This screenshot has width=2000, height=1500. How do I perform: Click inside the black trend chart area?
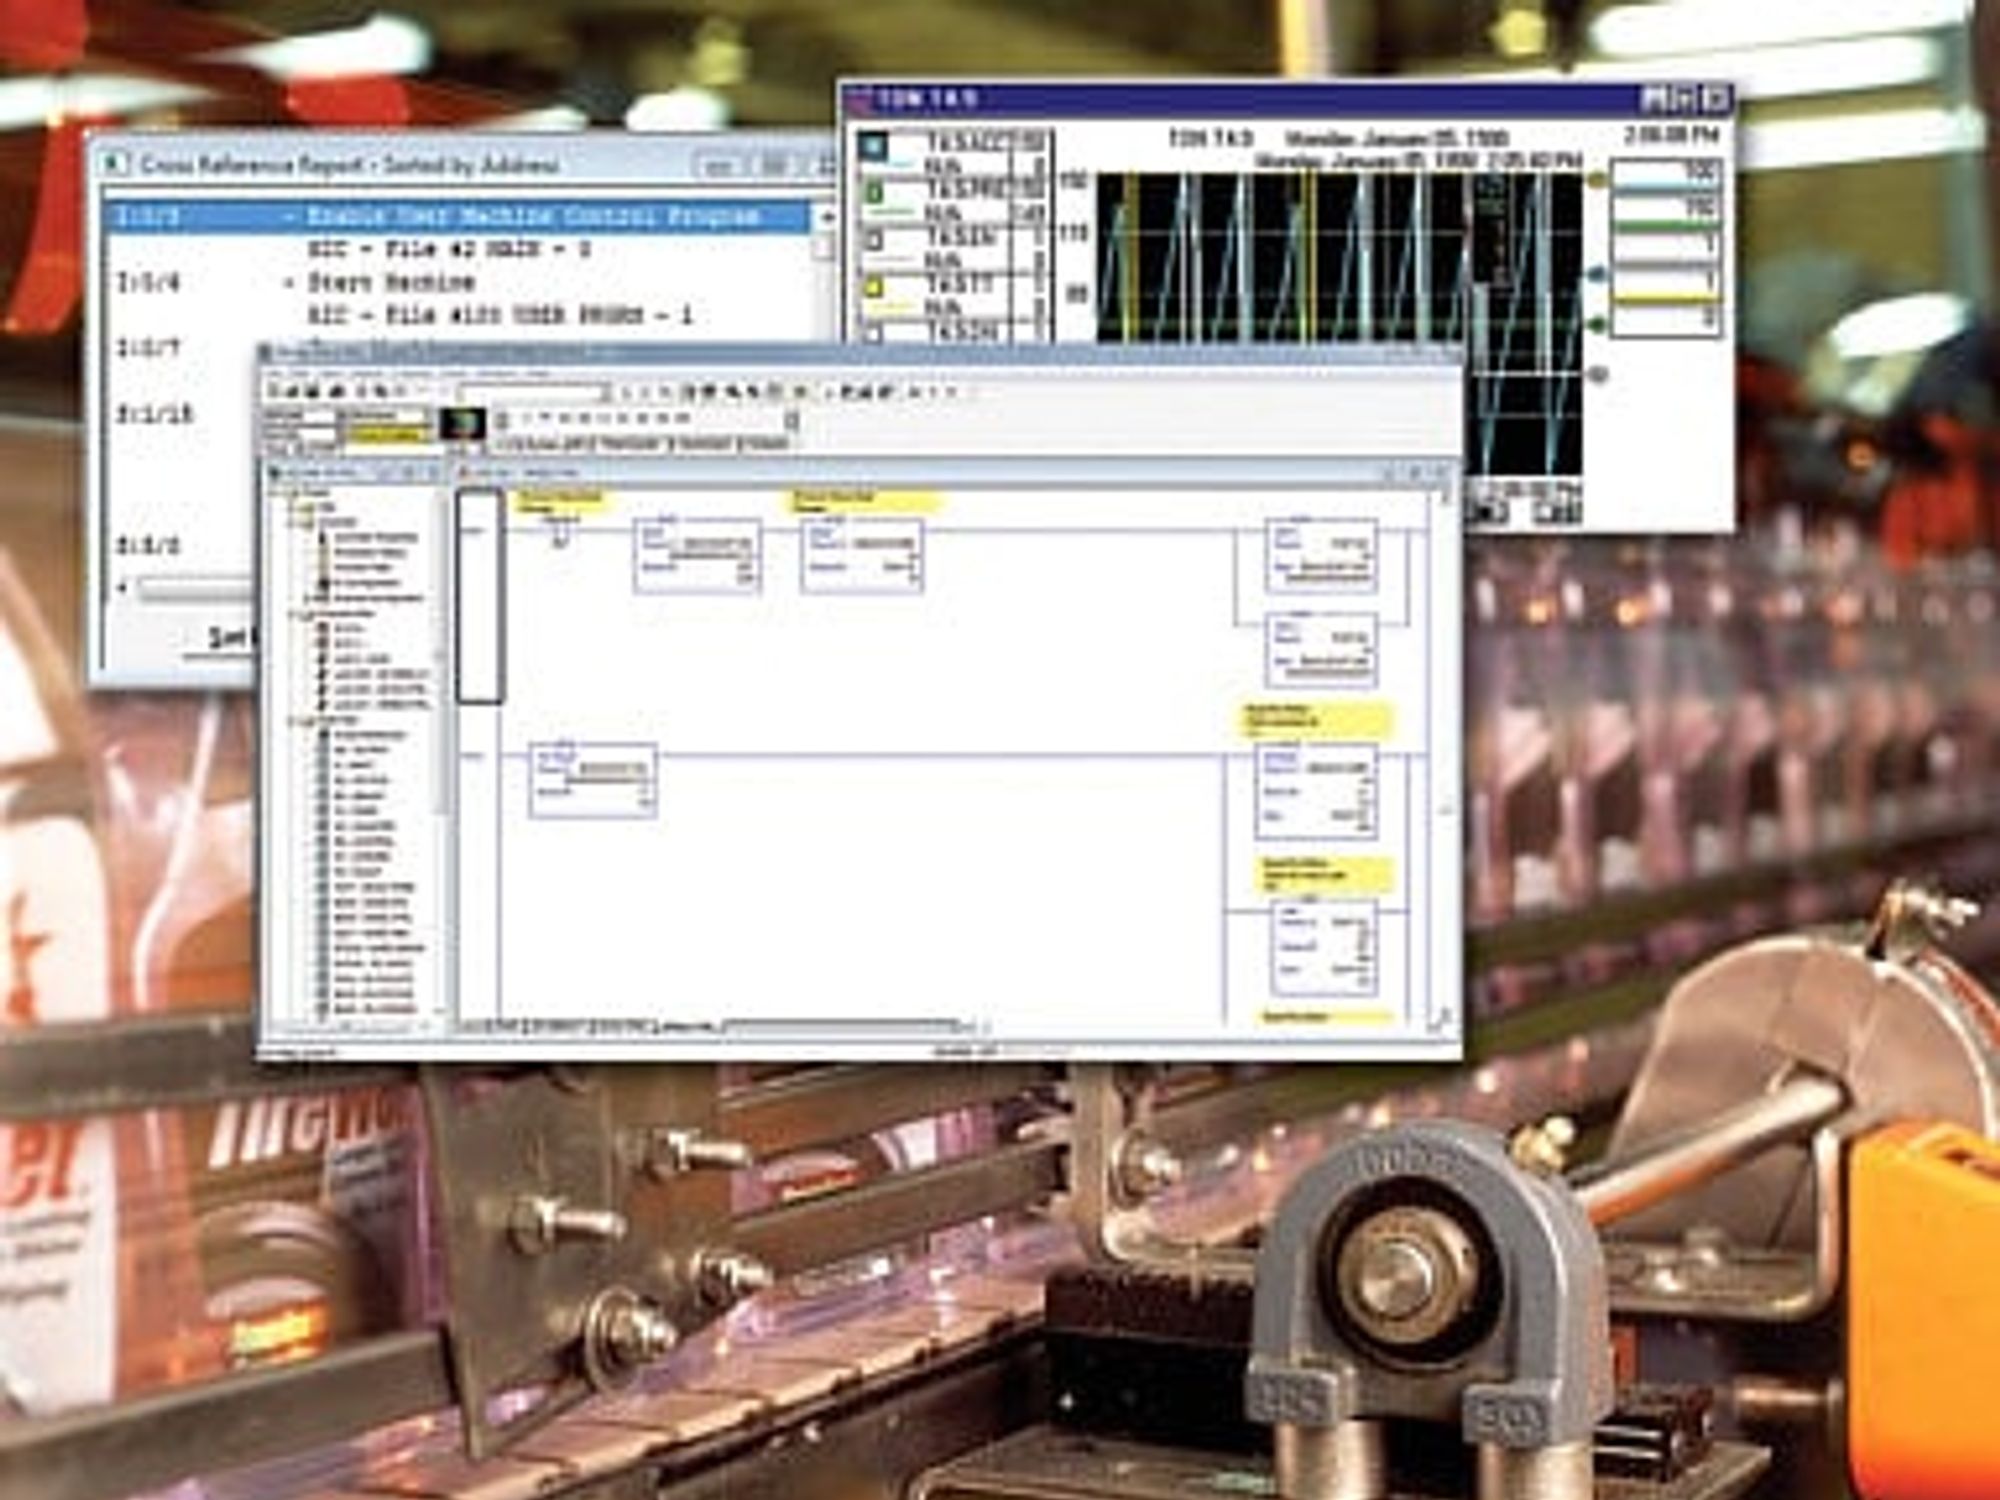(1340, 258)
